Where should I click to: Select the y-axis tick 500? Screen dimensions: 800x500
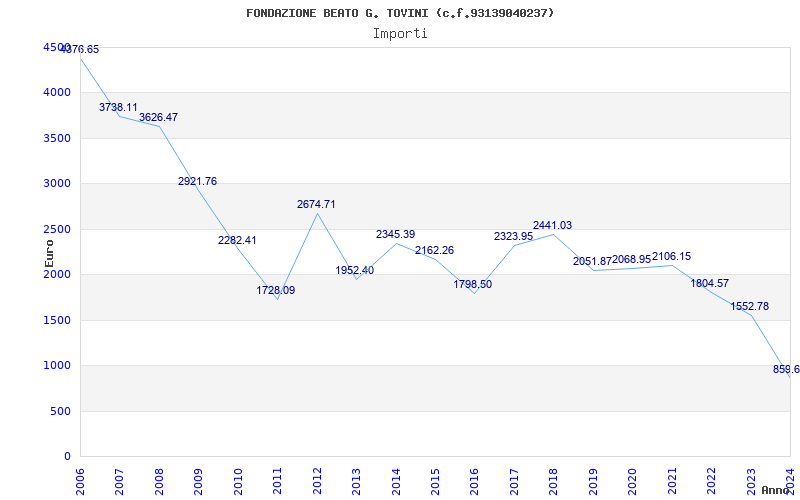tap(63, 411)
